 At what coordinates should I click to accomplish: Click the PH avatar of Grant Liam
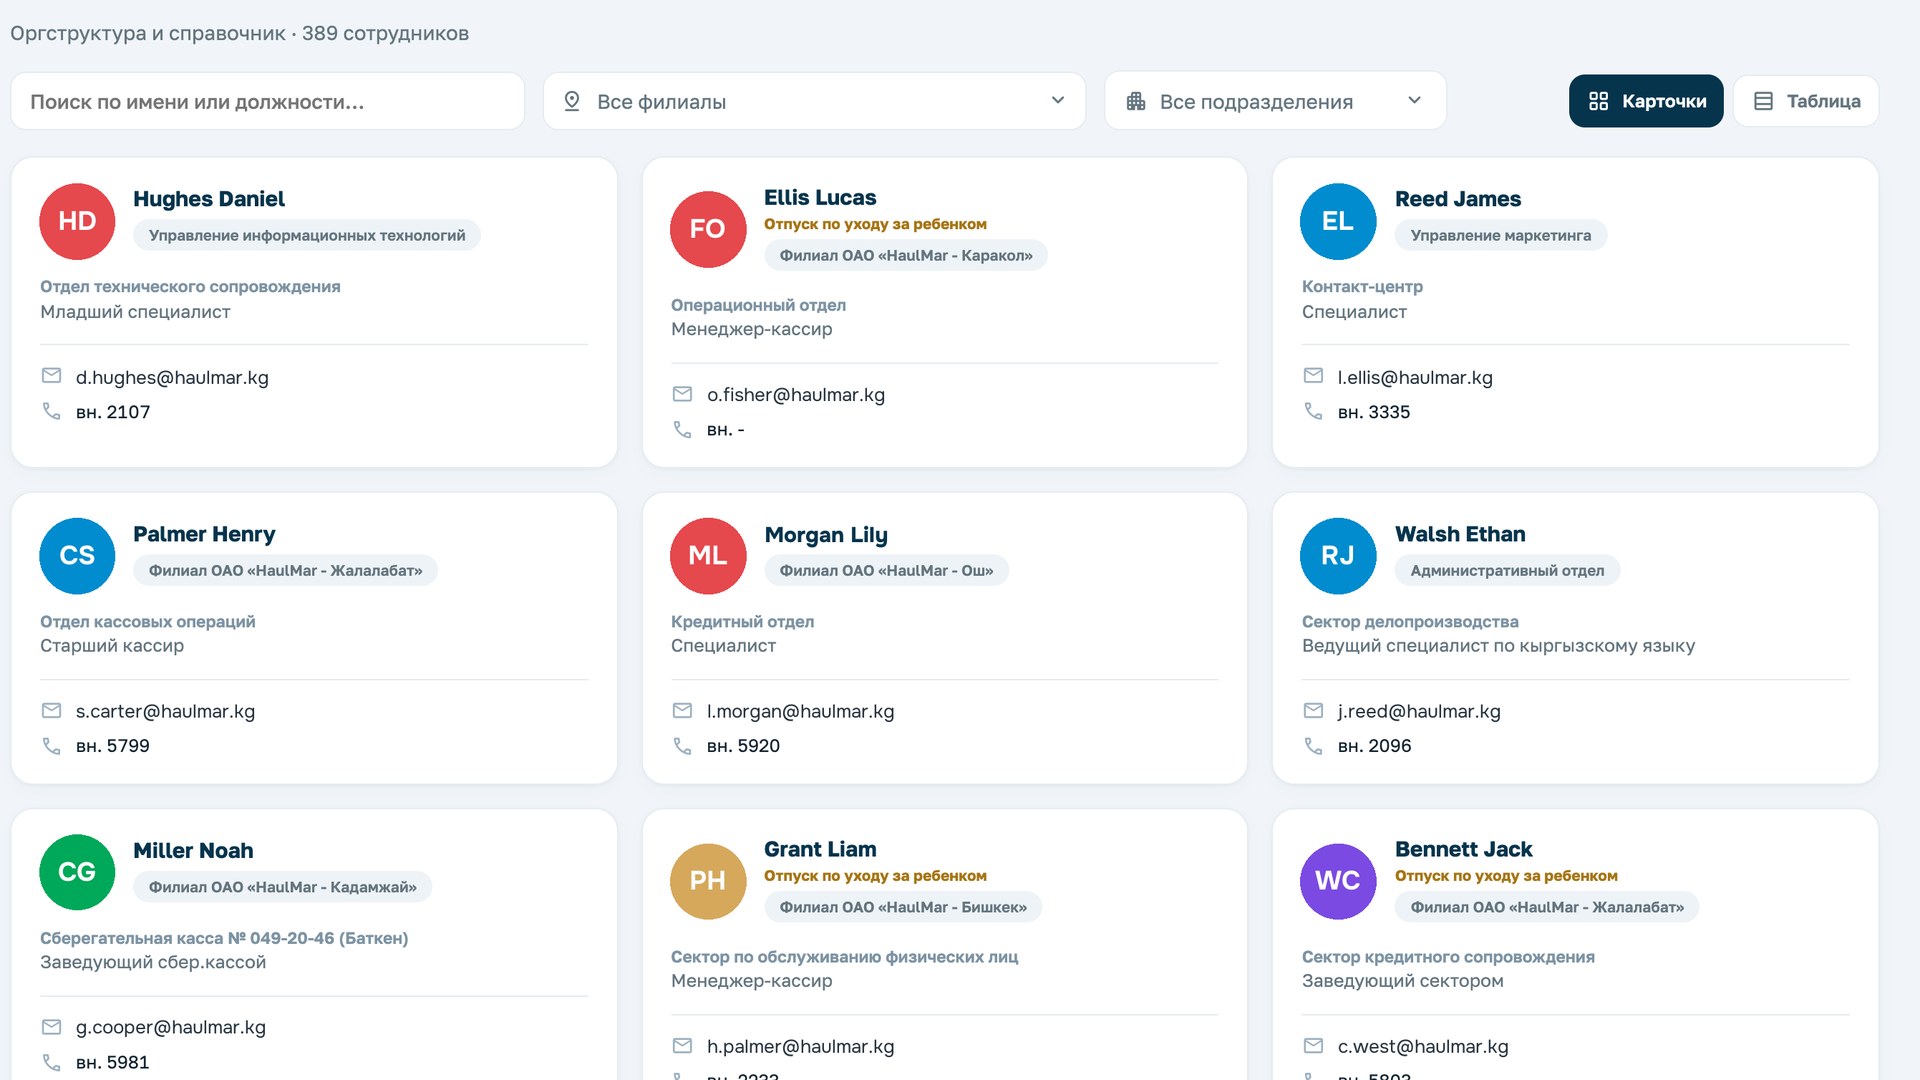pos(708,881)
